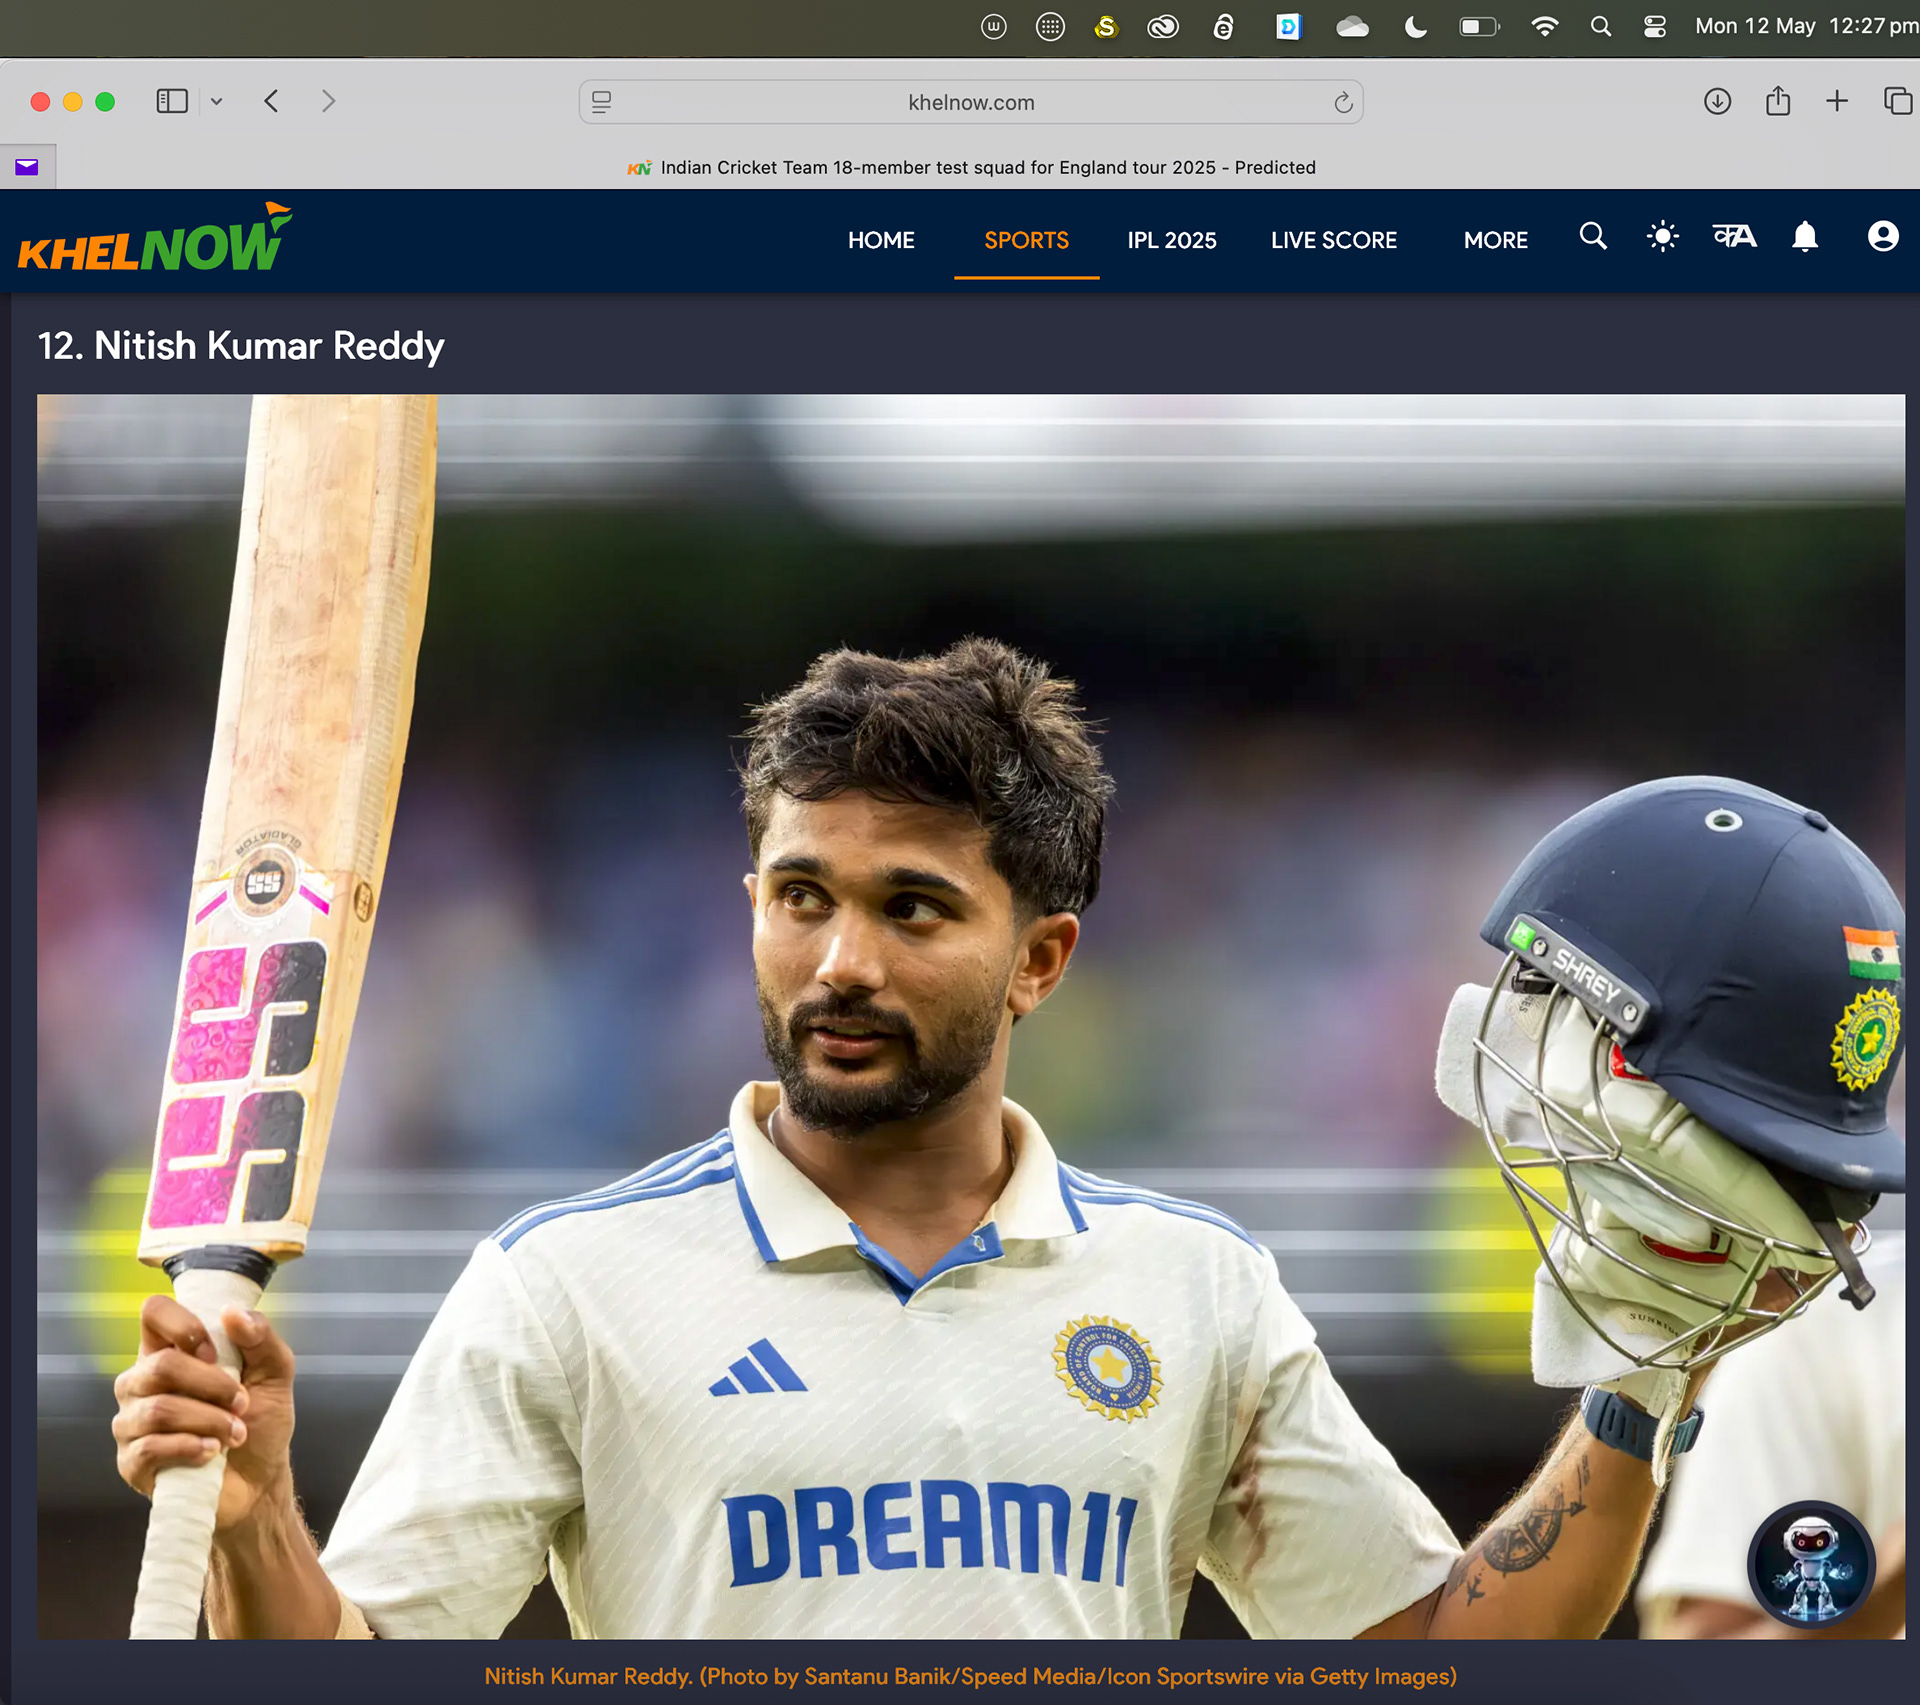Go to HOME in navigation

(881, 240)
